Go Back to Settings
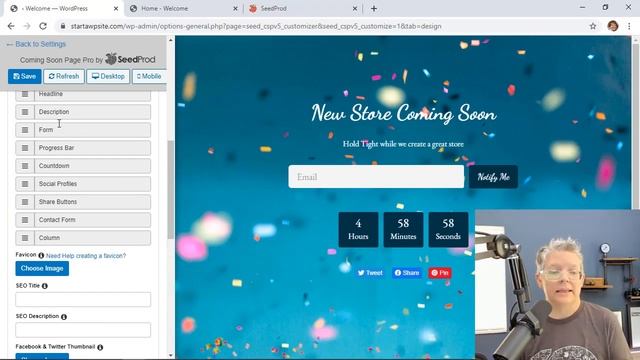This screenshot has width=640, height=360. [36, 44]
